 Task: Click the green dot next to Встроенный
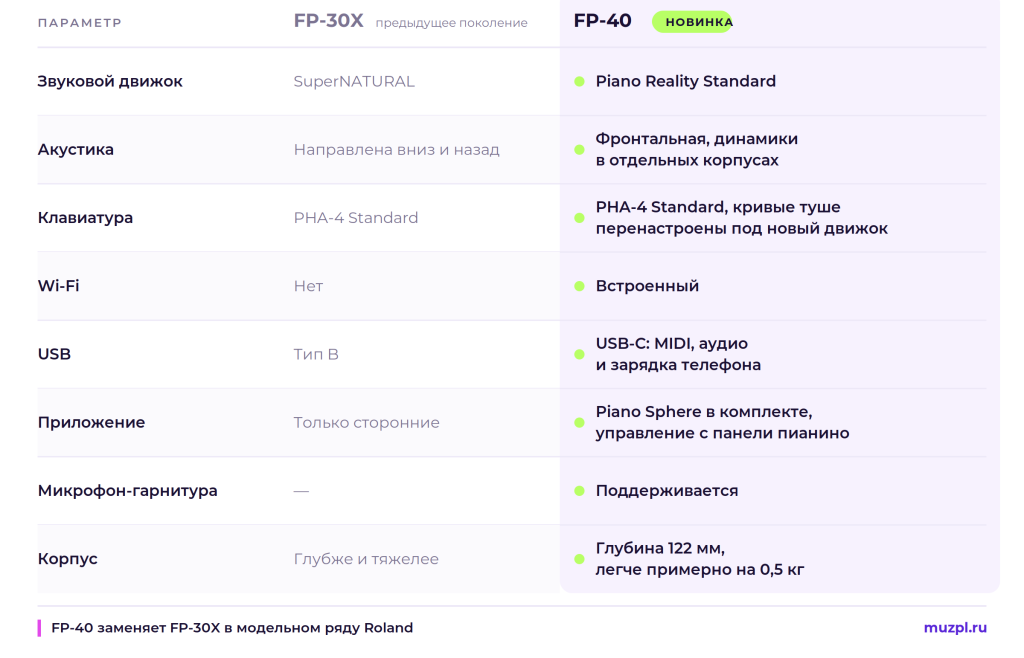pyautogui.click(x=579, y=286)
